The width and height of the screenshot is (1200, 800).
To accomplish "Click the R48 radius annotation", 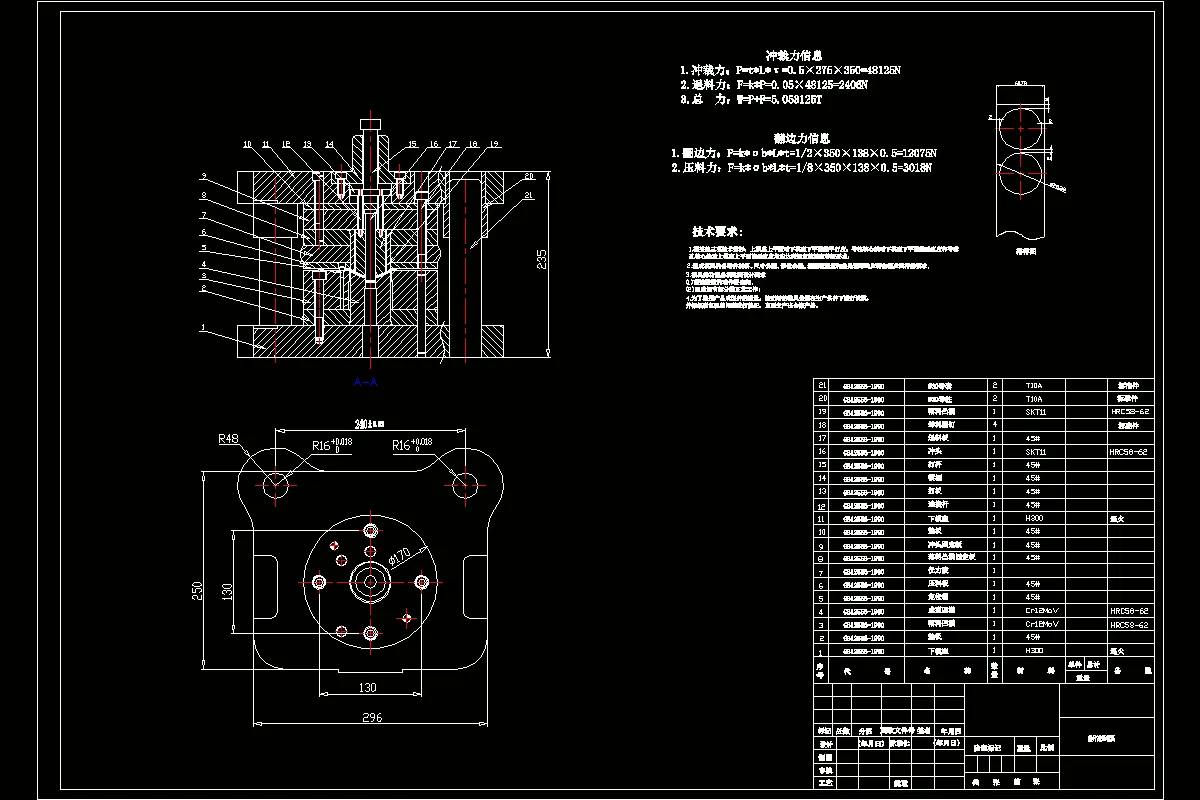I will pos(230,438).
